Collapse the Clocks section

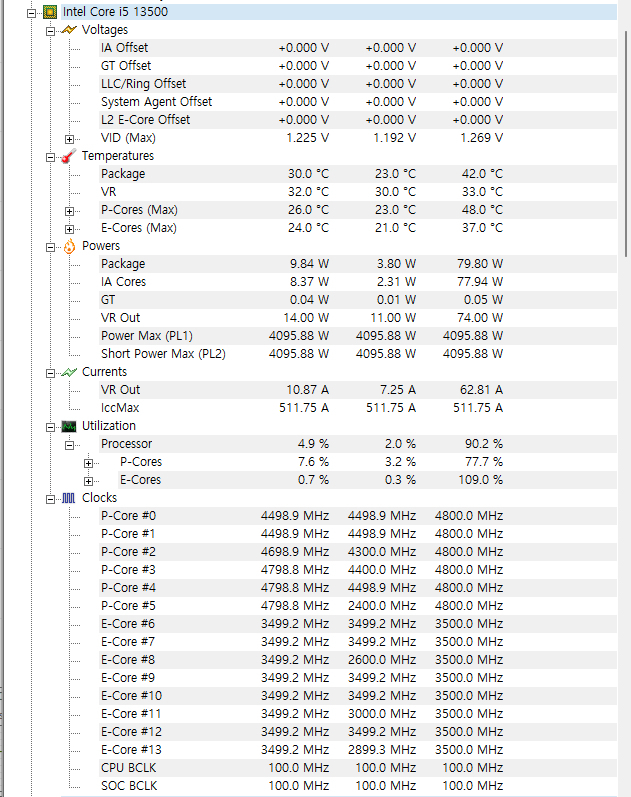[x=50, y=500]
